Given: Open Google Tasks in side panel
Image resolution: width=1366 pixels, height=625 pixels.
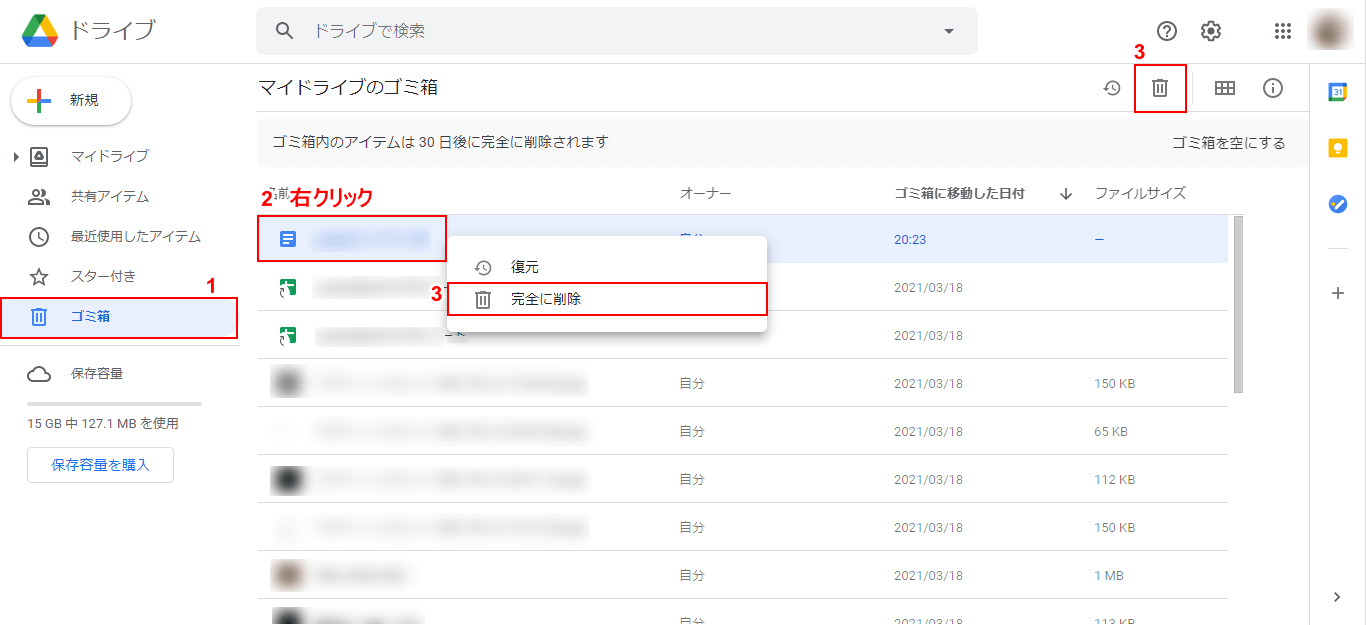Looking at the screenshot, I should [1337, 203].
